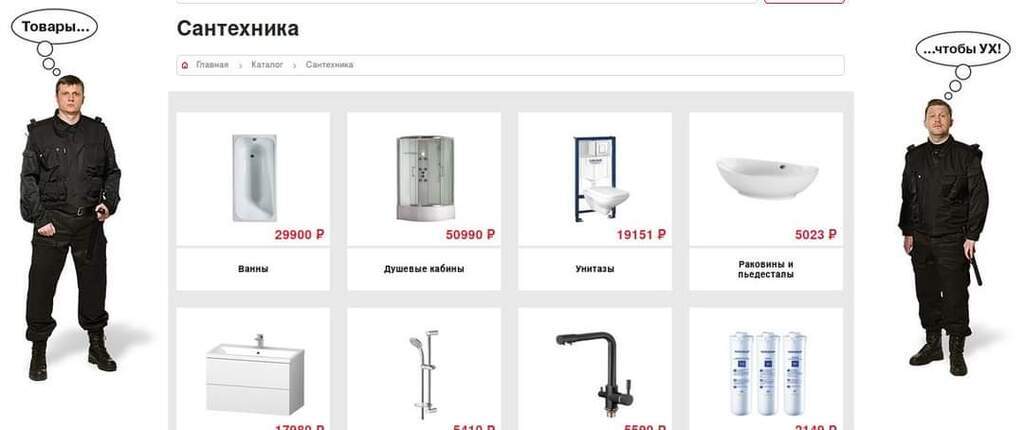Open the Ванны category label
The image size is (1024, 430).
[253, 269]
